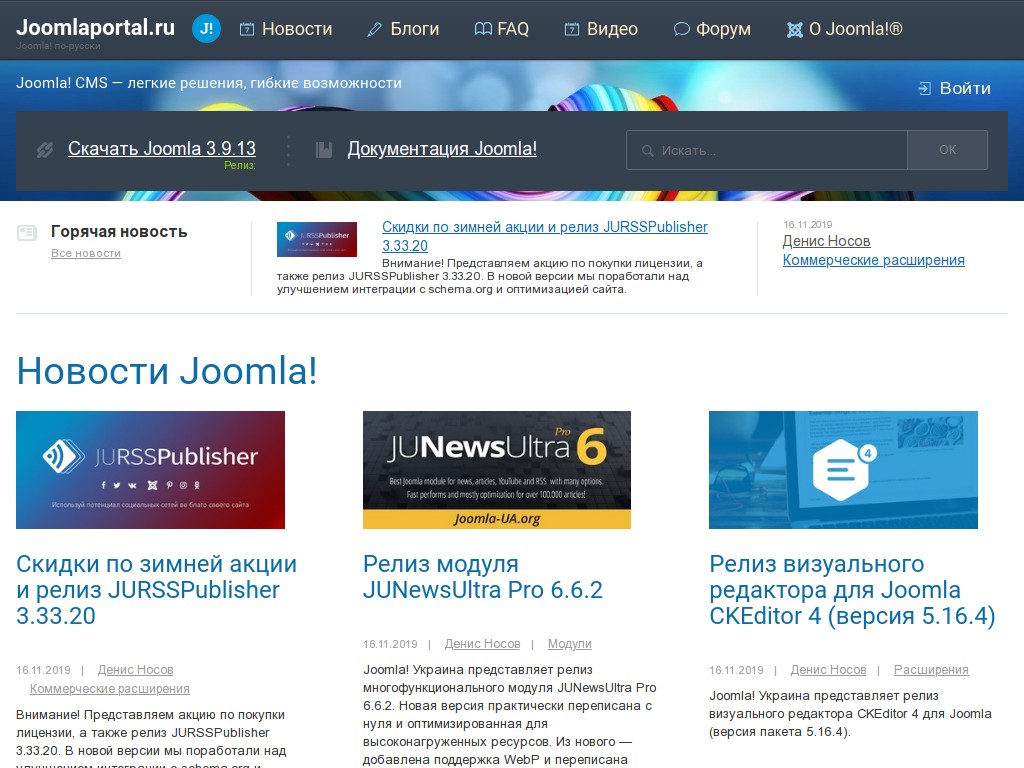Click the round blue J! logo icon
This screenshot has height=768, width=1024.
coord(206,29)
